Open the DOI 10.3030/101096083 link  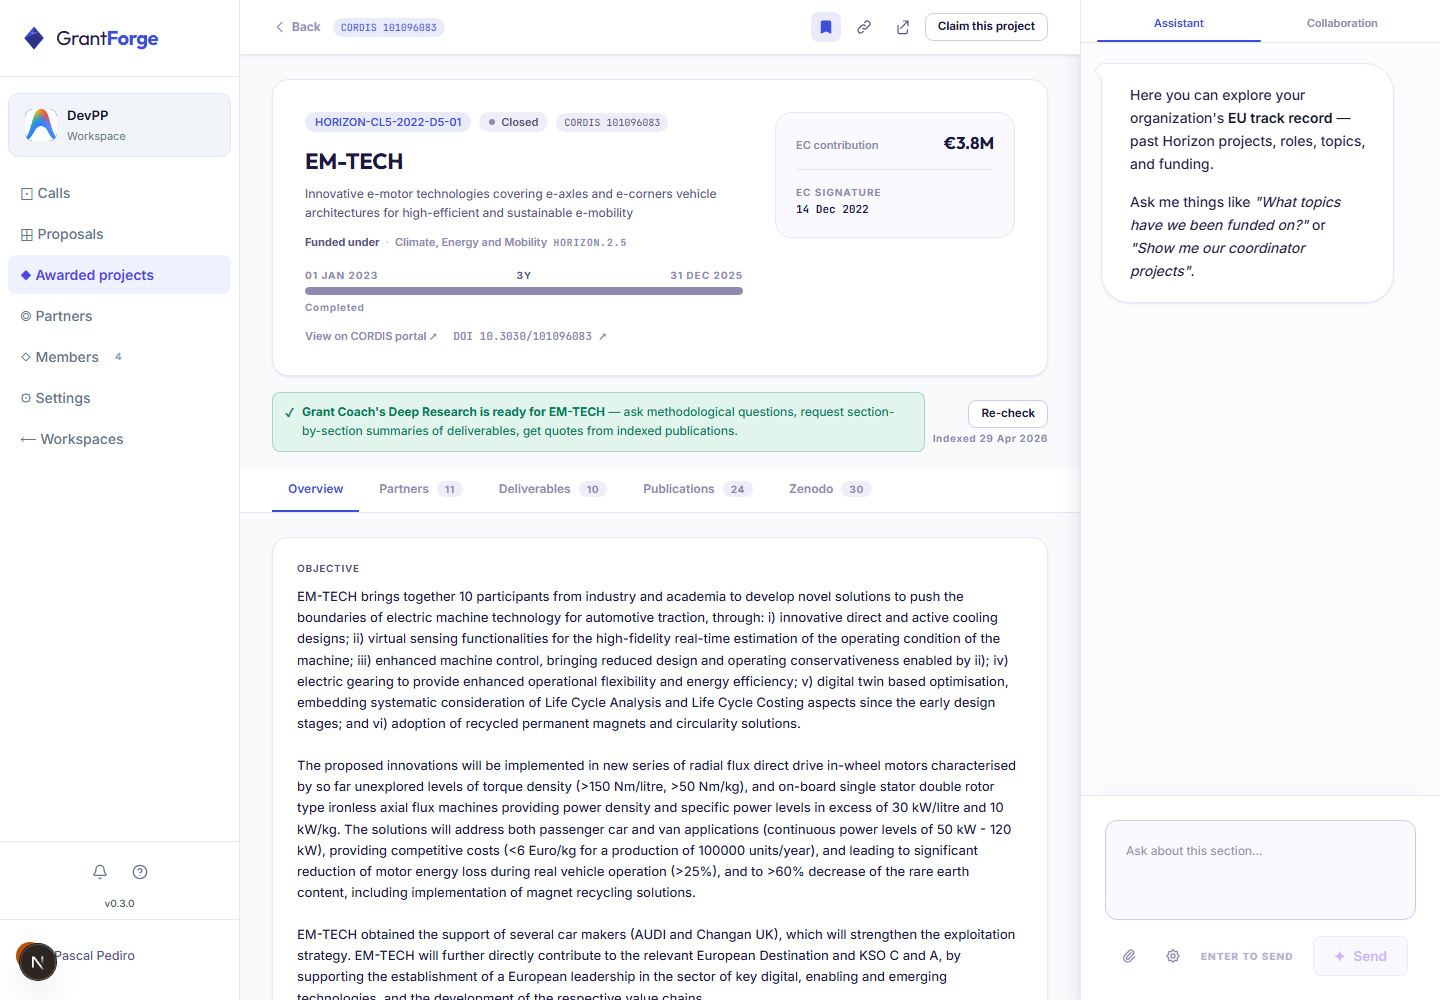pyautogui.click(x=530, y=336)
